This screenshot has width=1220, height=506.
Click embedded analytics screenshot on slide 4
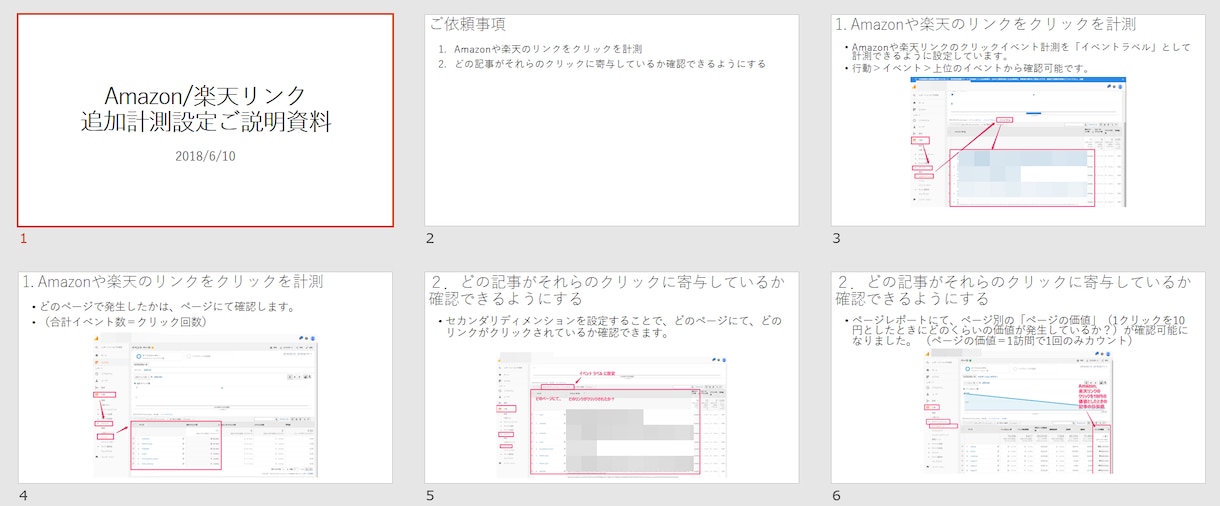pyautogui.click(x=206, y=403)
